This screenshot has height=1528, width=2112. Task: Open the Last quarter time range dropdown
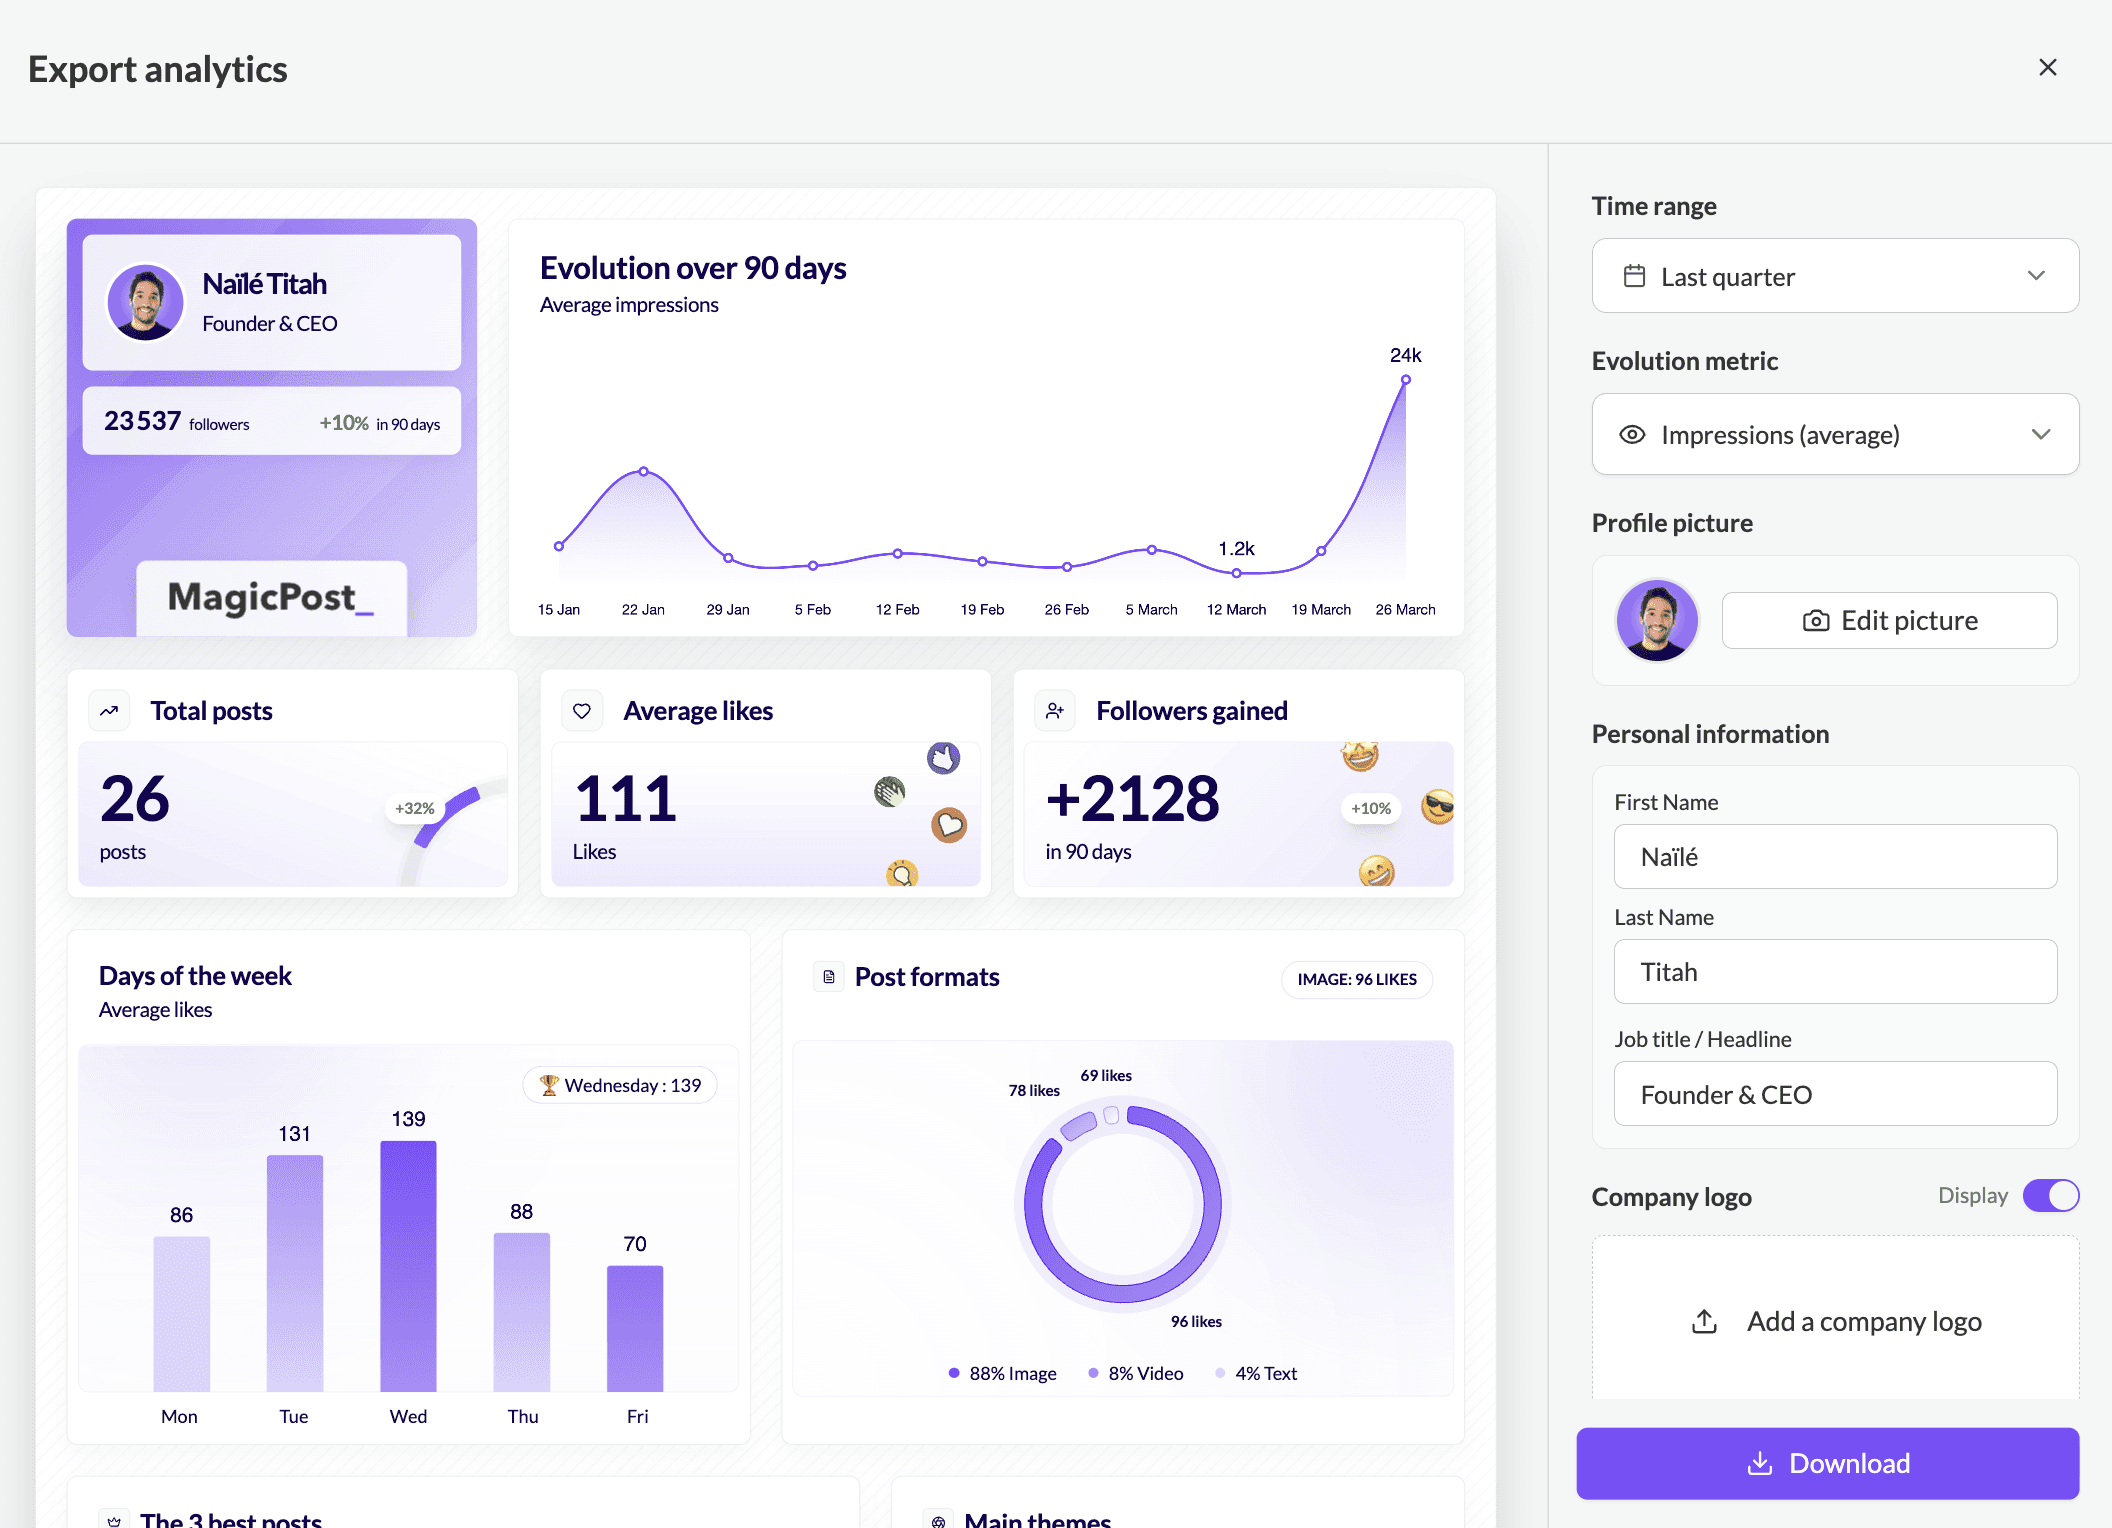[1834, 276]
